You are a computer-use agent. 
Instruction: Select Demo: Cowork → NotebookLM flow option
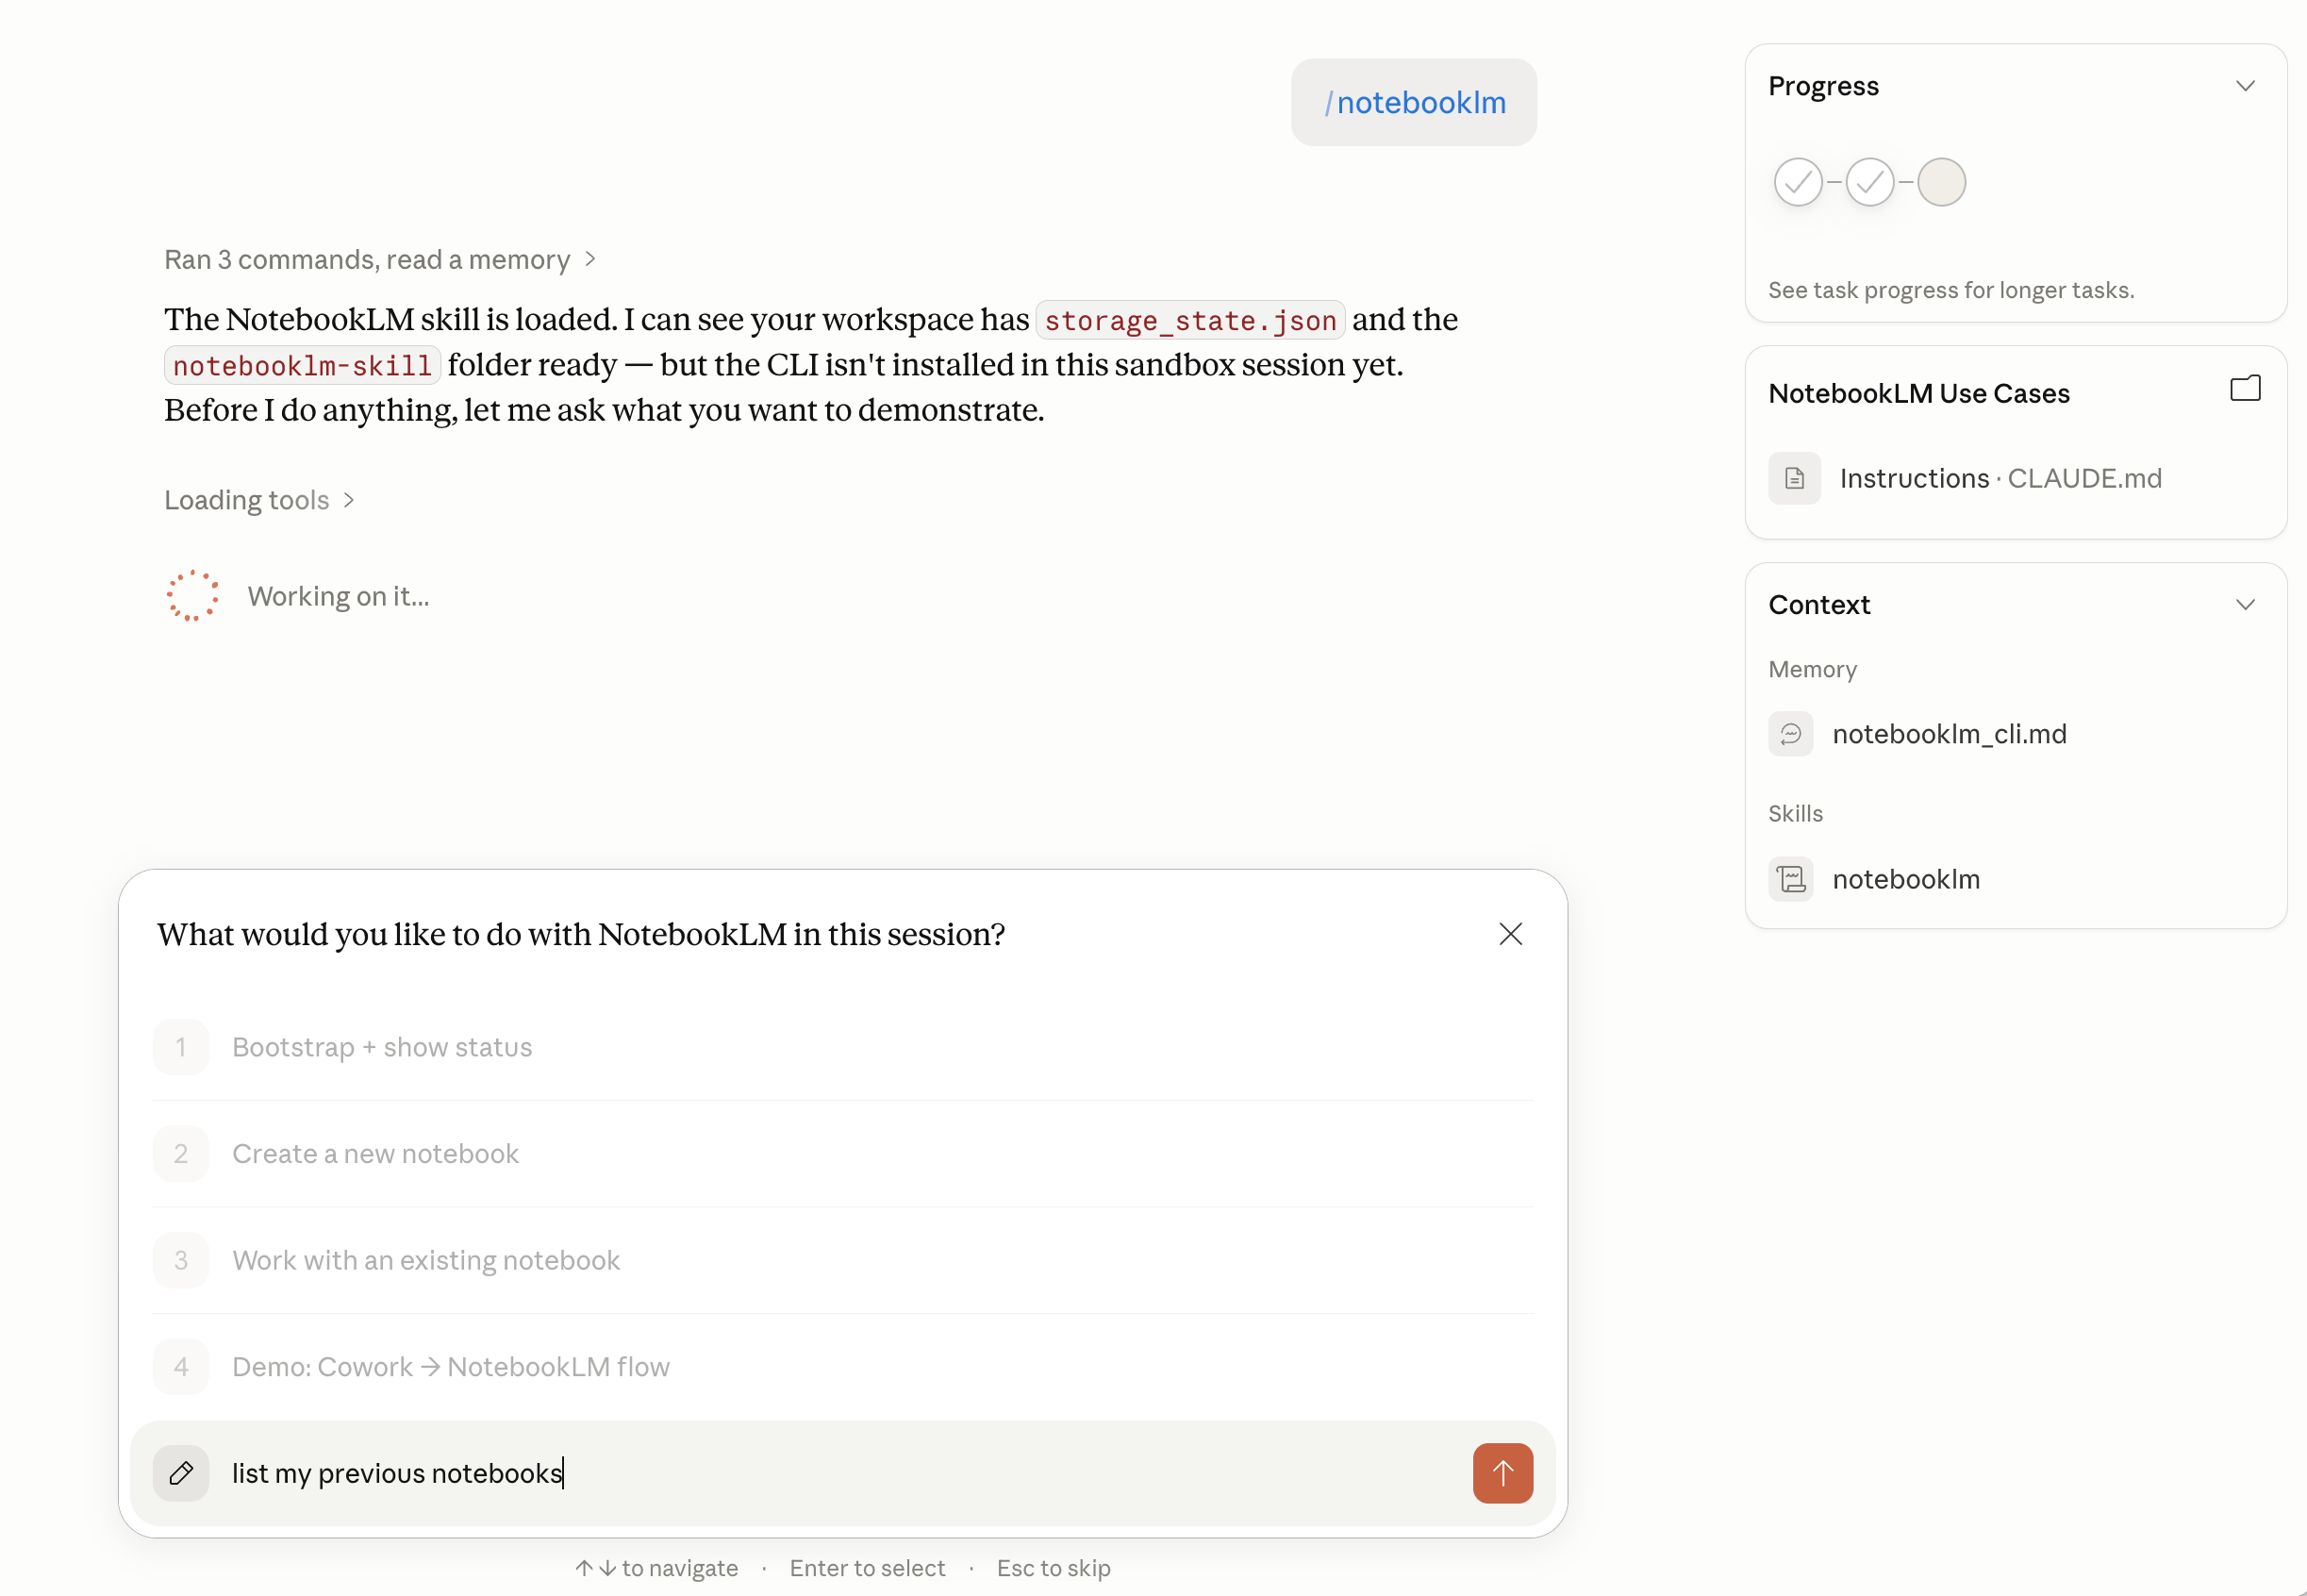(450, 1366)
